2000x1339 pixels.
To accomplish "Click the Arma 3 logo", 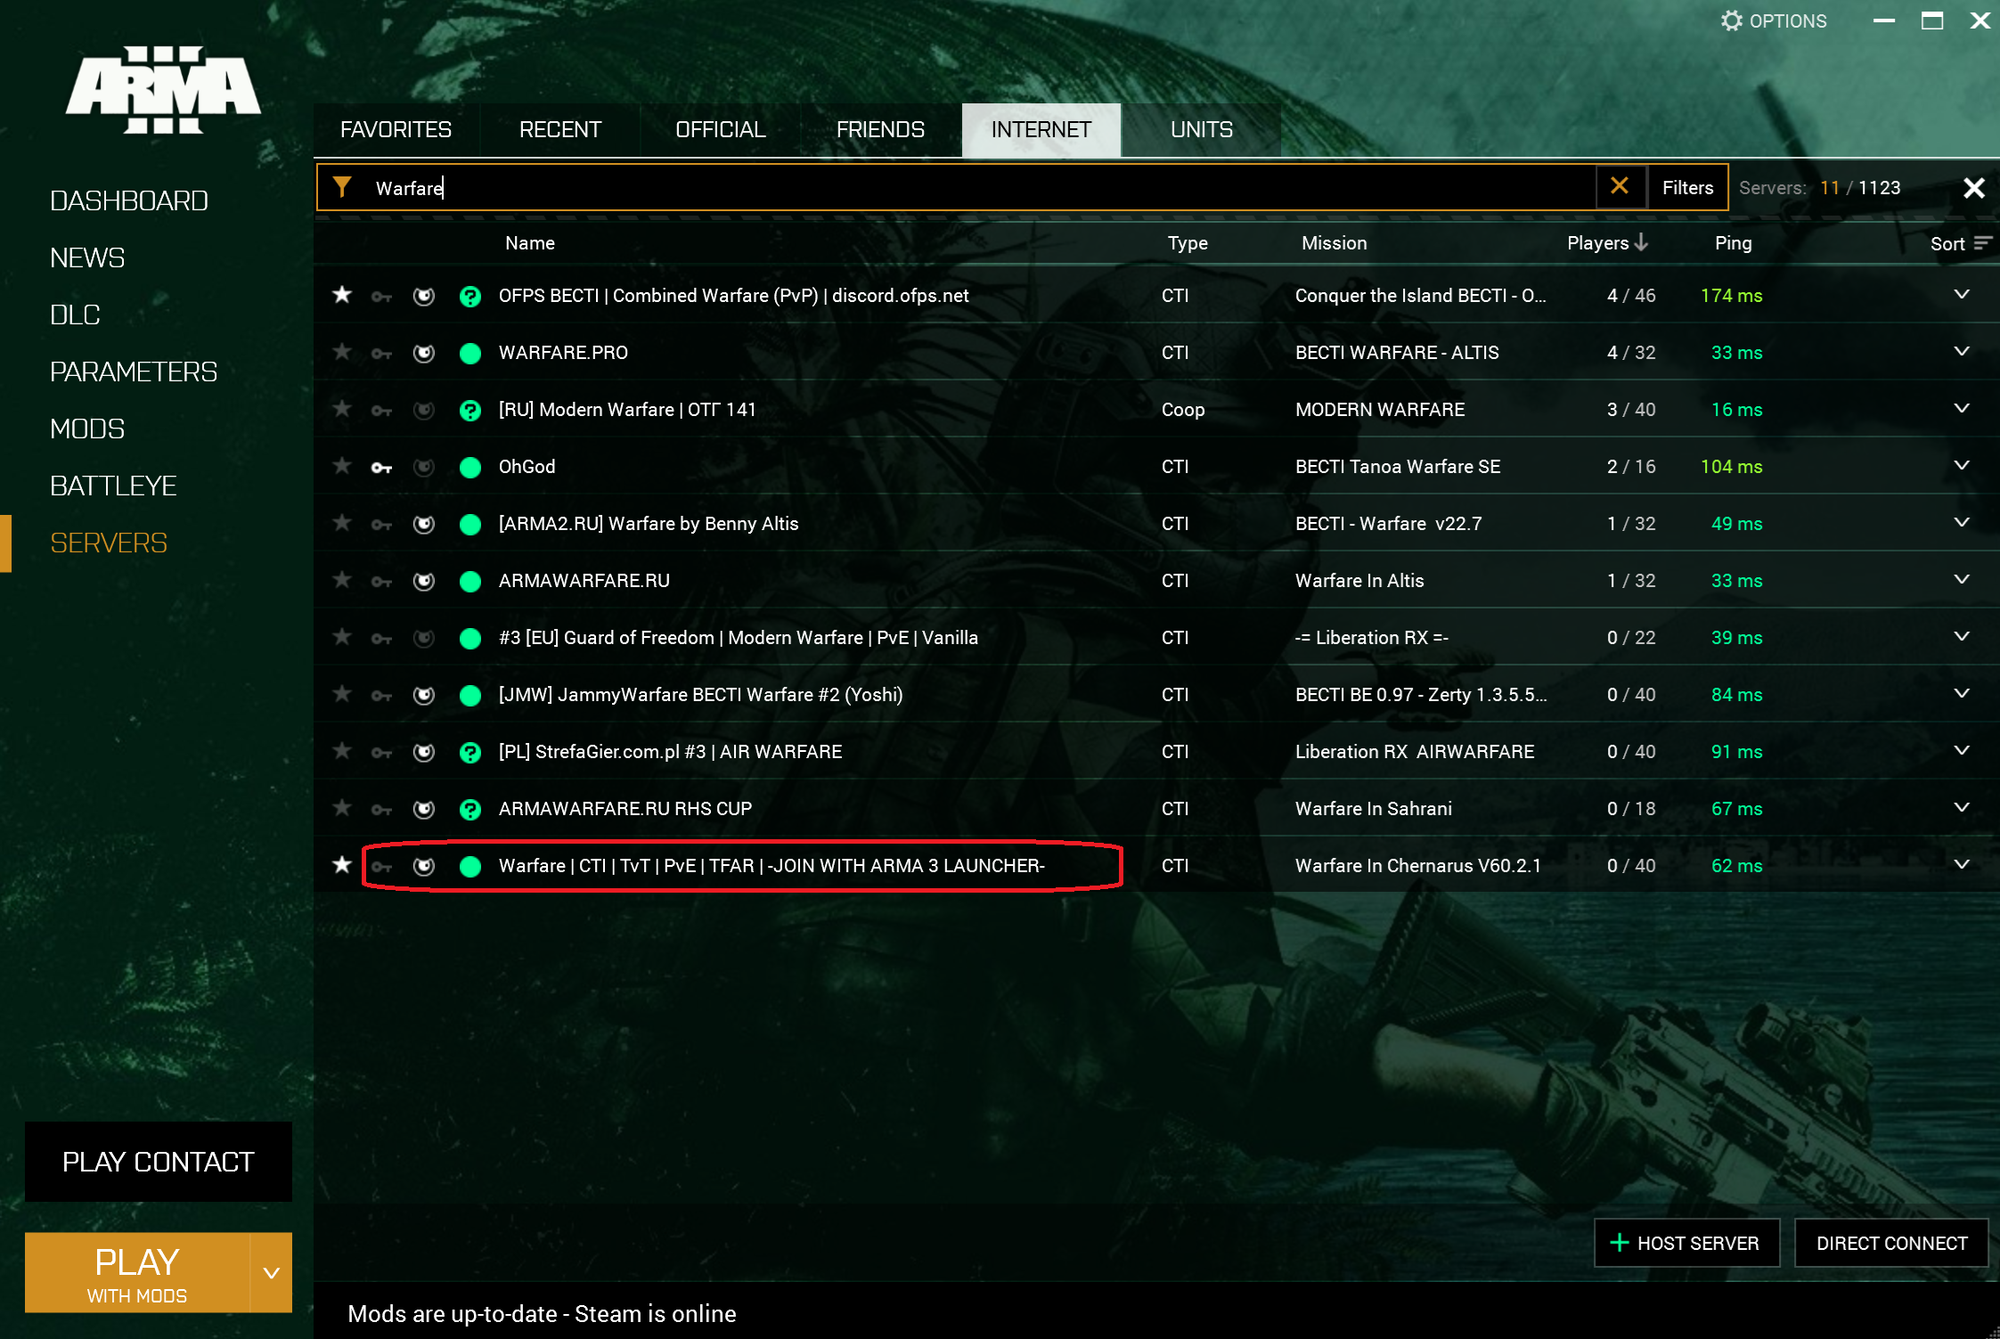I will pos(163,90).
